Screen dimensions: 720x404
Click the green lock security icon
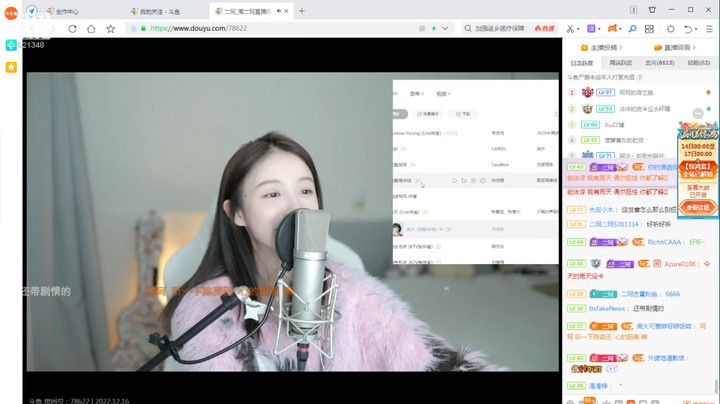pyautogui.click(x=143, y=28)
